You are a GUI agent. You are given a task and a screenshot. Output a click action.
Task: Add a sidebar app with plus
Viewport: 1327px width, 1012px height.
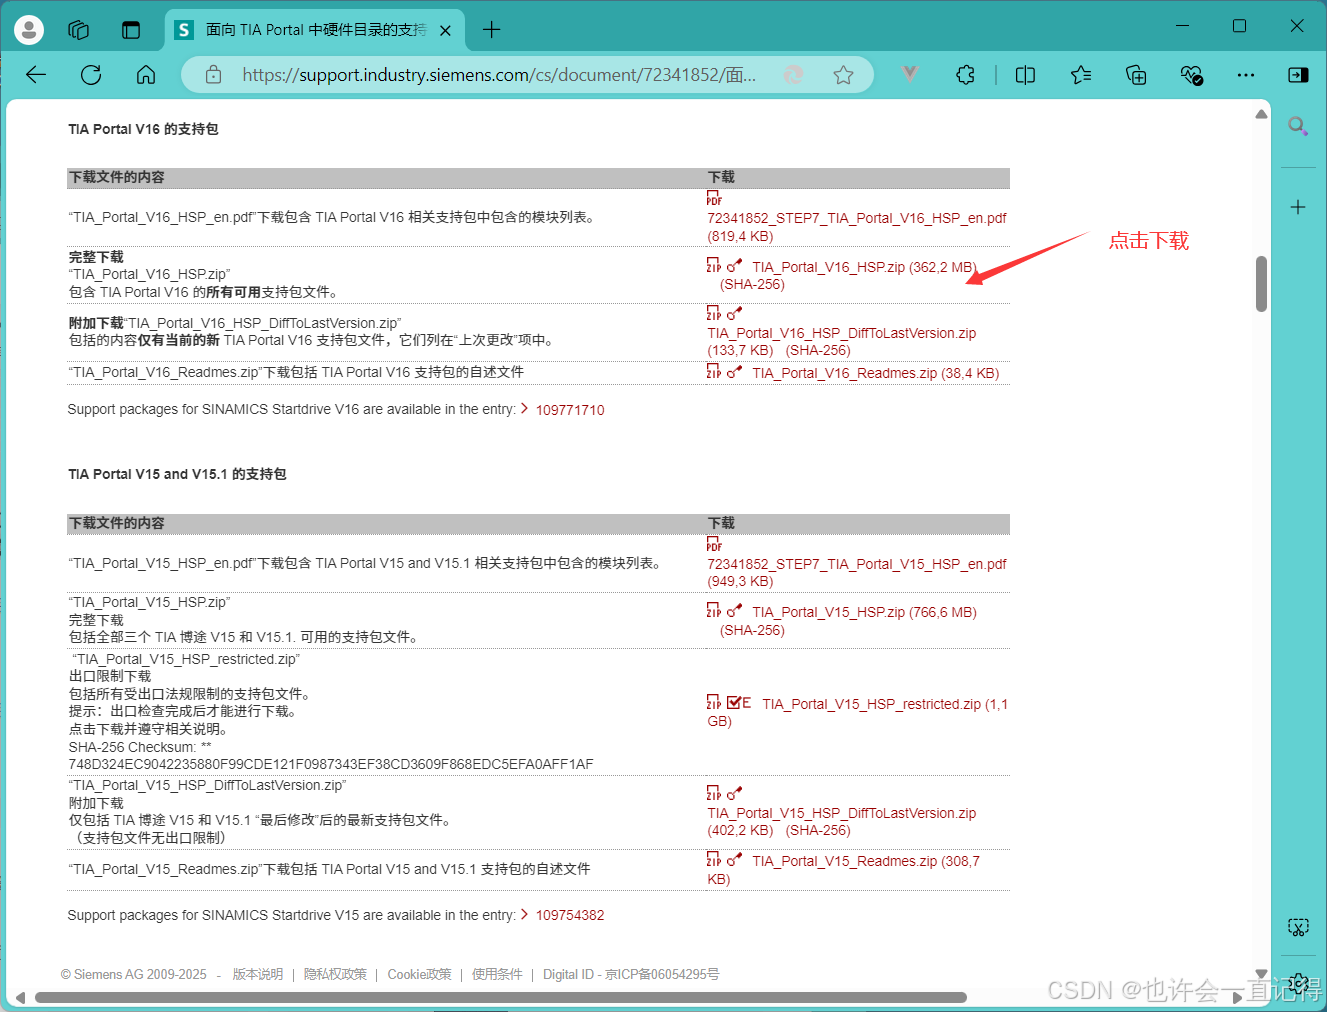coord(1298,207)
